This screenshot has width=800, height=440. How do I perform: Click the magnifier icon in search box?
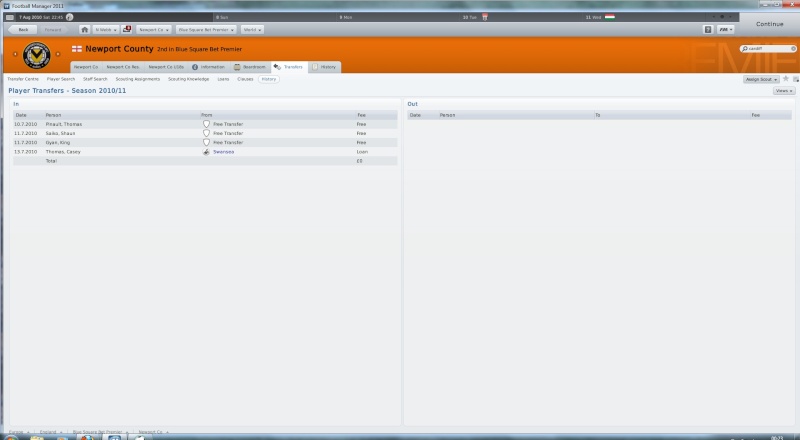[x=745, y=48]
